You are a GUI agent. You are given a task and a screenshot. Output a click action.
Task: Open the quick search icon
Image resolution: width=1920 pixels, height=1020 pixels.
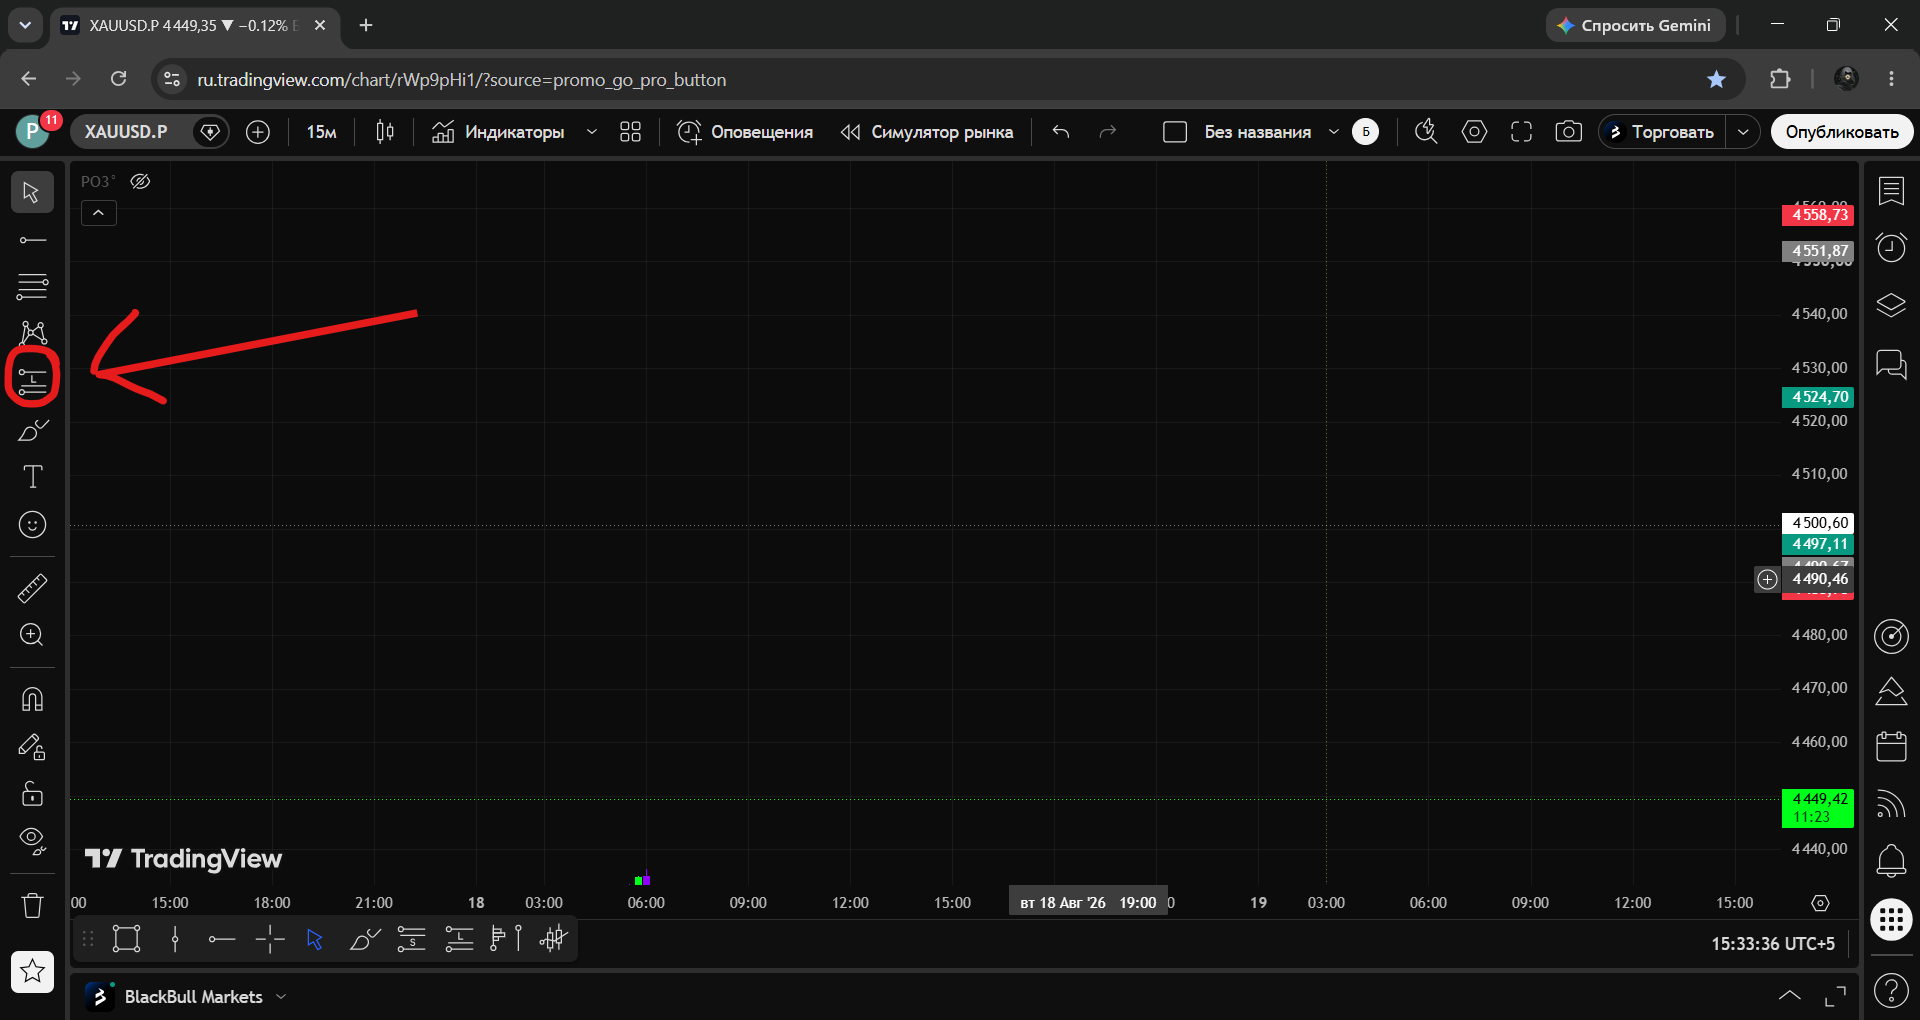[1426, 132]
